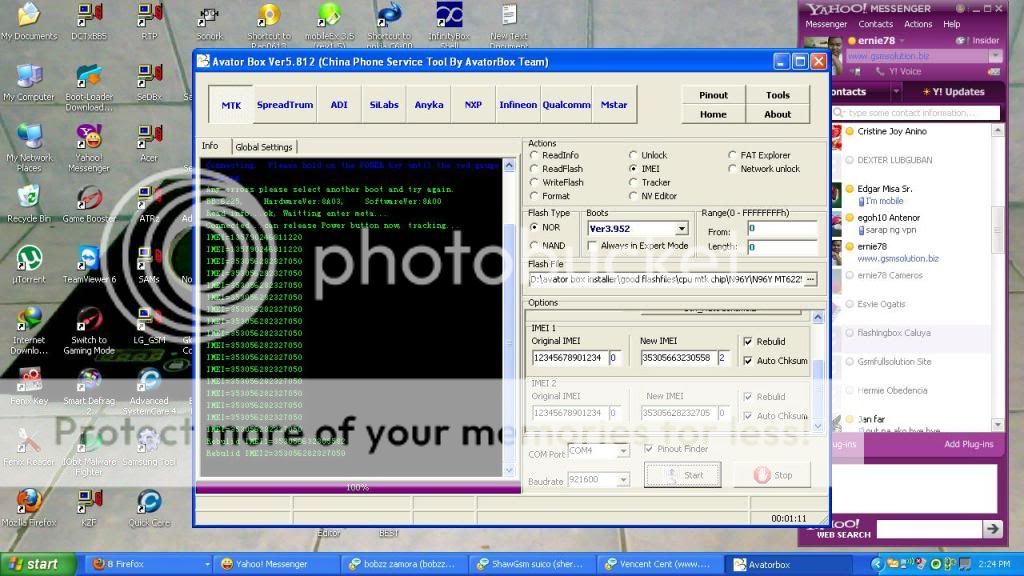Click the New IMEI input field for IMEI 1
The width and height of the screenshot is (1024, 576).
pyautogui.click(x=677, y=358)
